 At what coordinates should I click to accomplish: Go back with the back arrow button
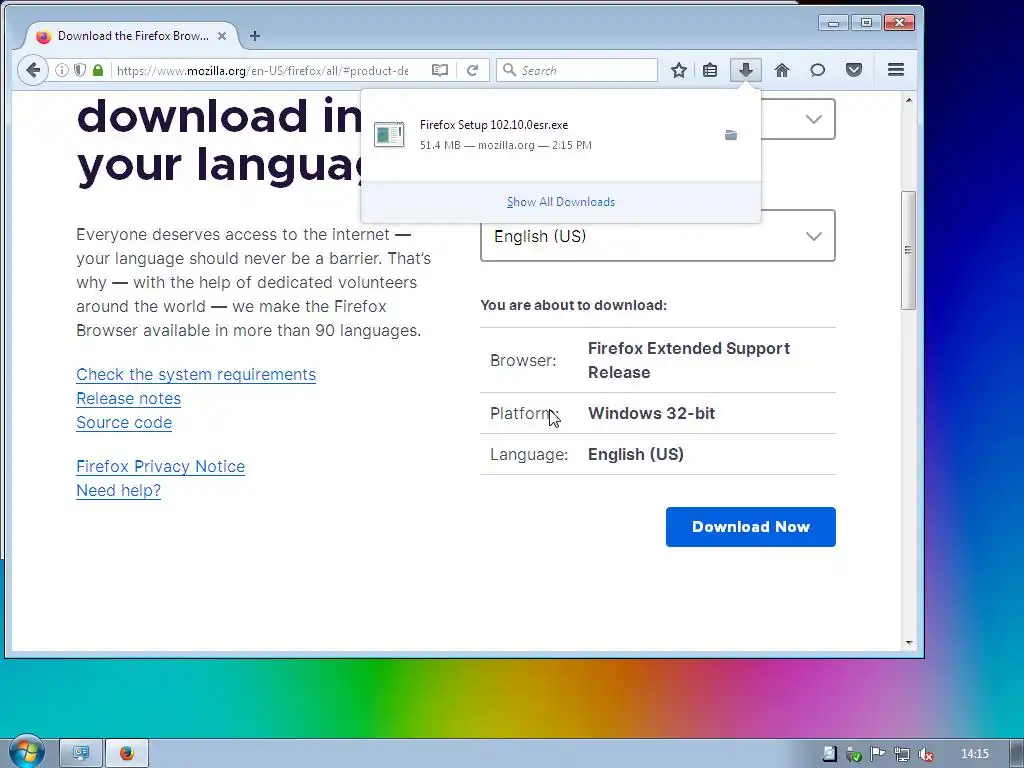33,70
